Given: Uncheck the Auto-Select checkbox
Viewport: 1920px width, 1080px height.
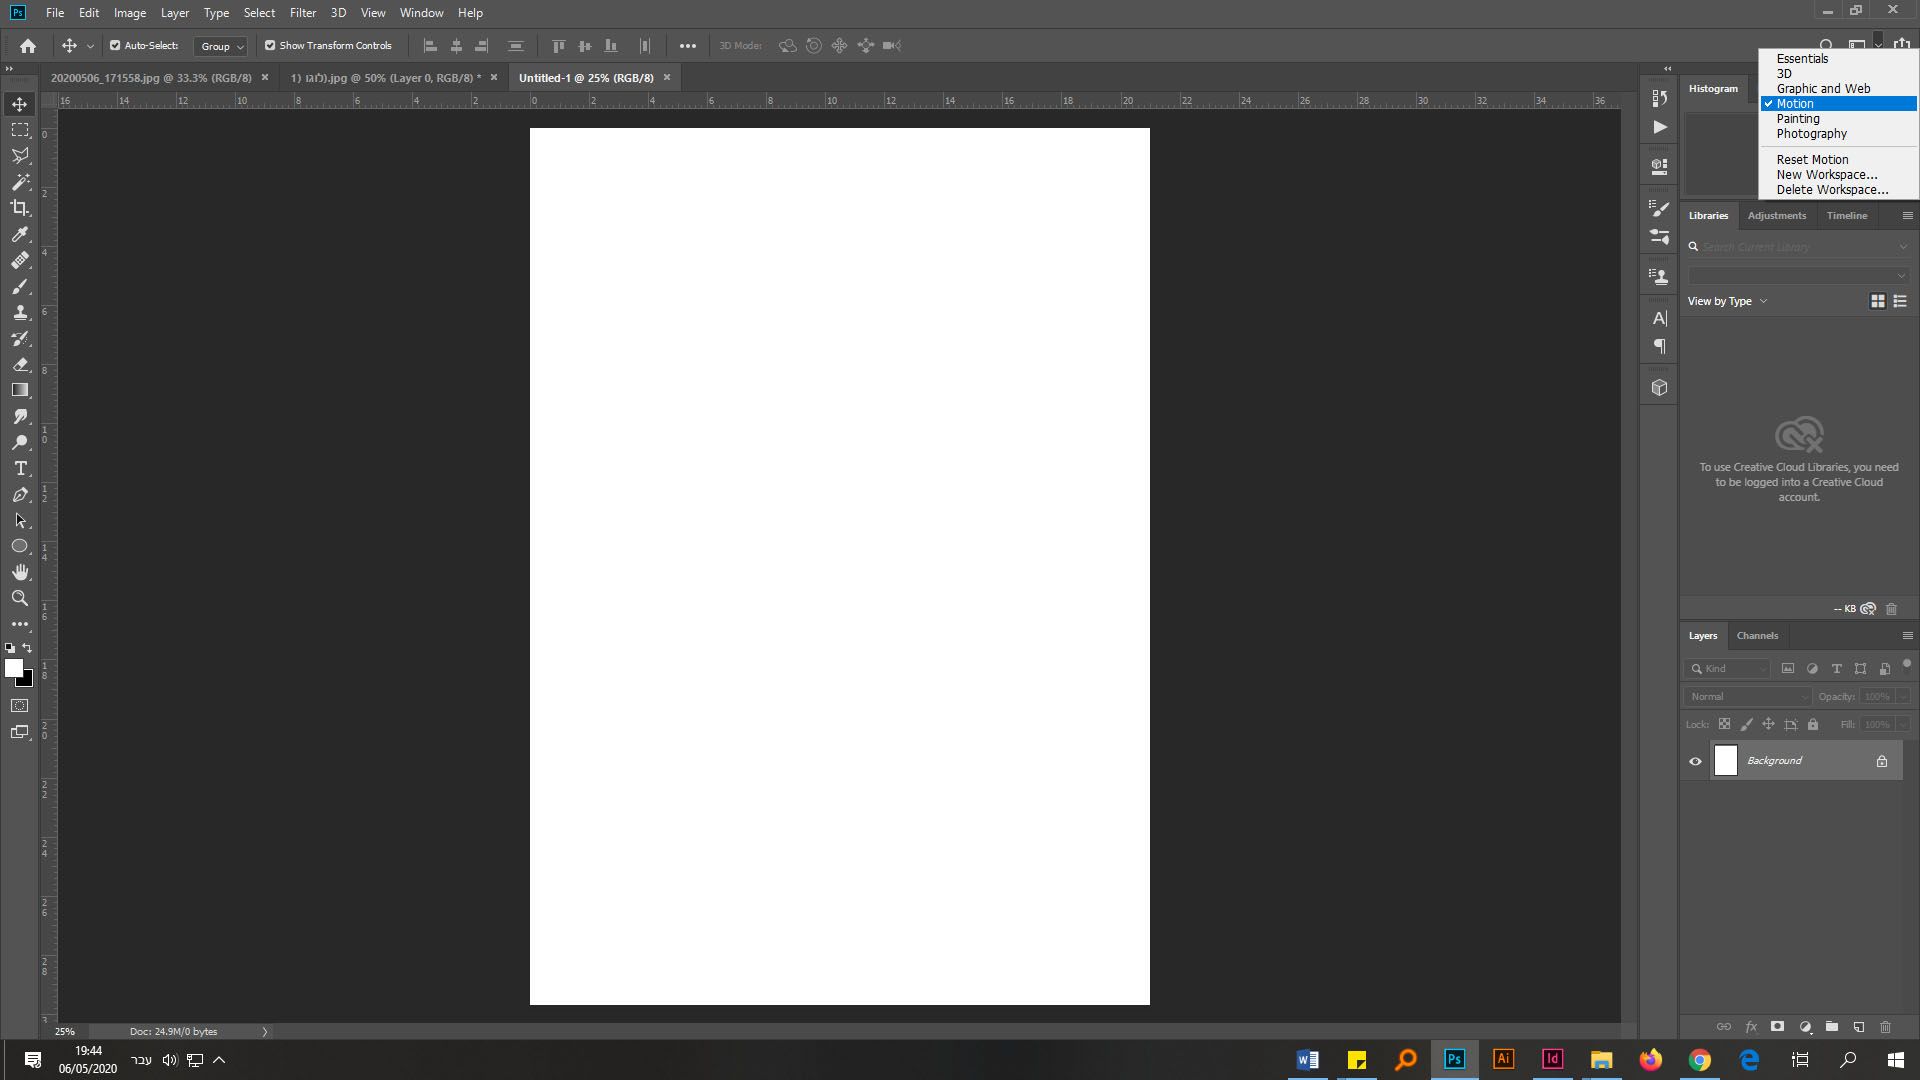Looking at the screenshot, I should pos(115,45).
